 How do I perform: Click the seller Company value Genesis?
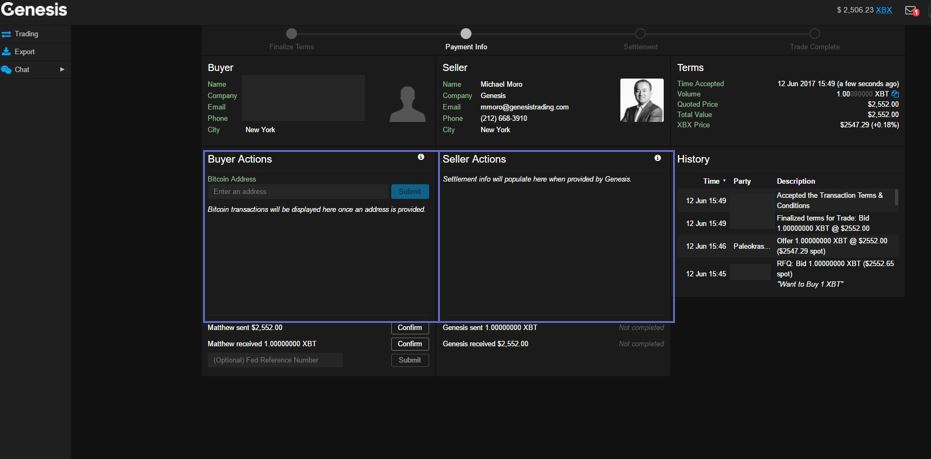493,96
